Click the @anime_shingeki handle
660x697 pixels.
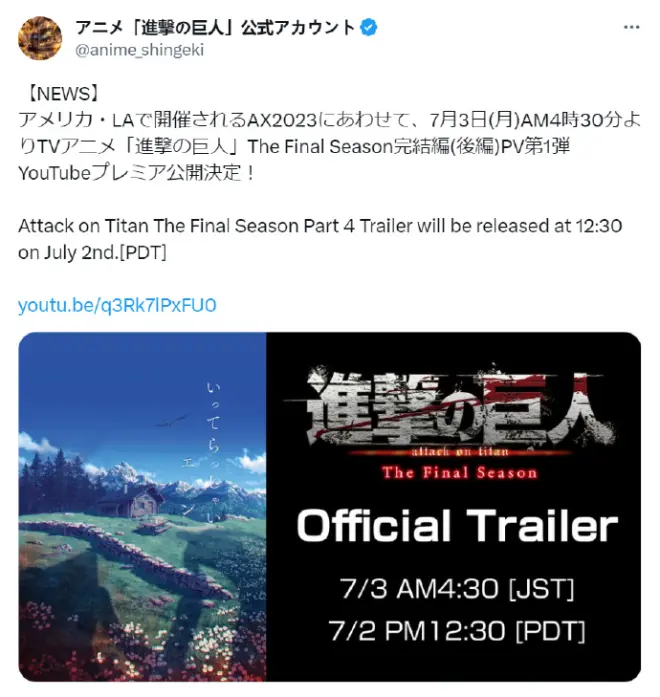pos(139,50)
